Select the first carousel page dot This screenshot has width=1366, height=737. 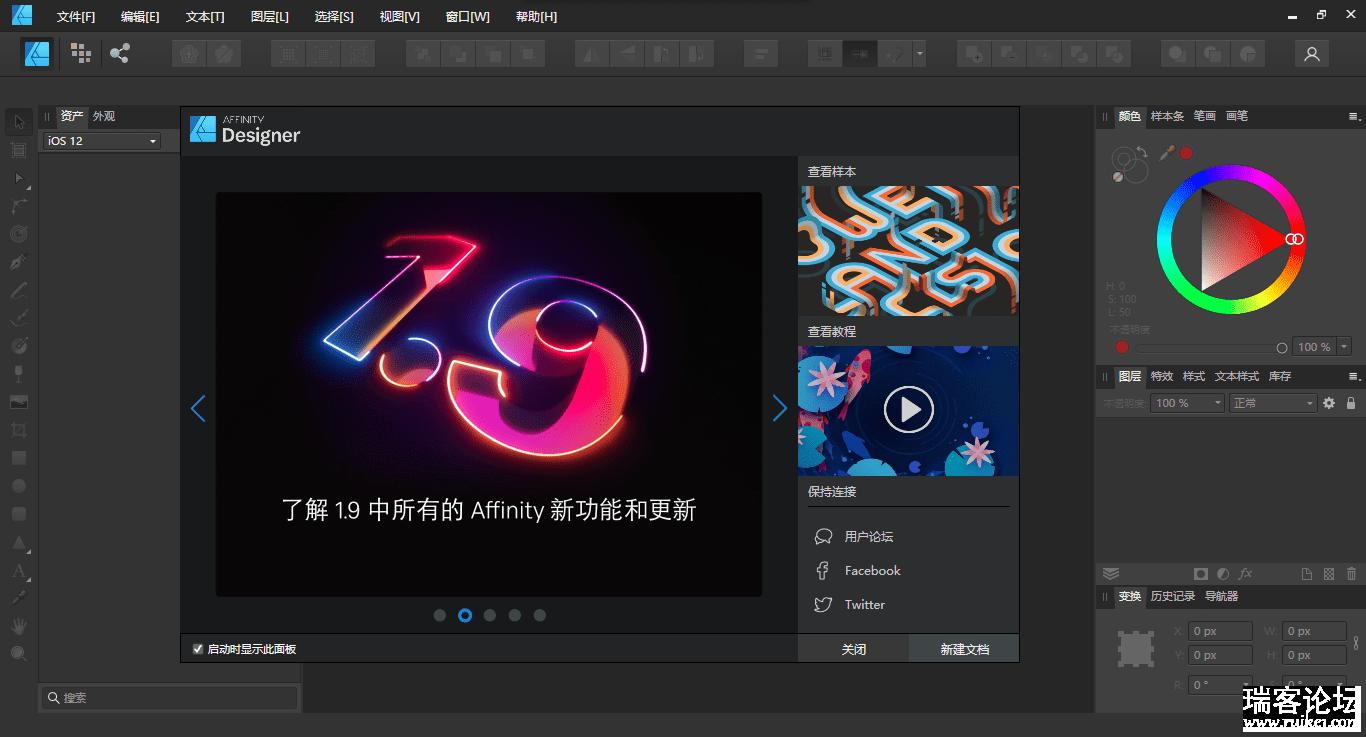coord(440,615)
